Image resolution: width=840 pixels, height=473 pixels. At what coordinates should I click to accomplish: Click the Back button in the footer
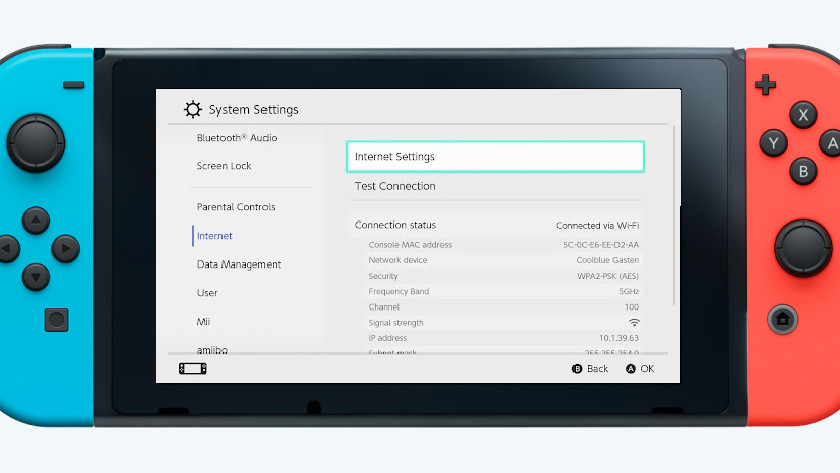[590, 369]
